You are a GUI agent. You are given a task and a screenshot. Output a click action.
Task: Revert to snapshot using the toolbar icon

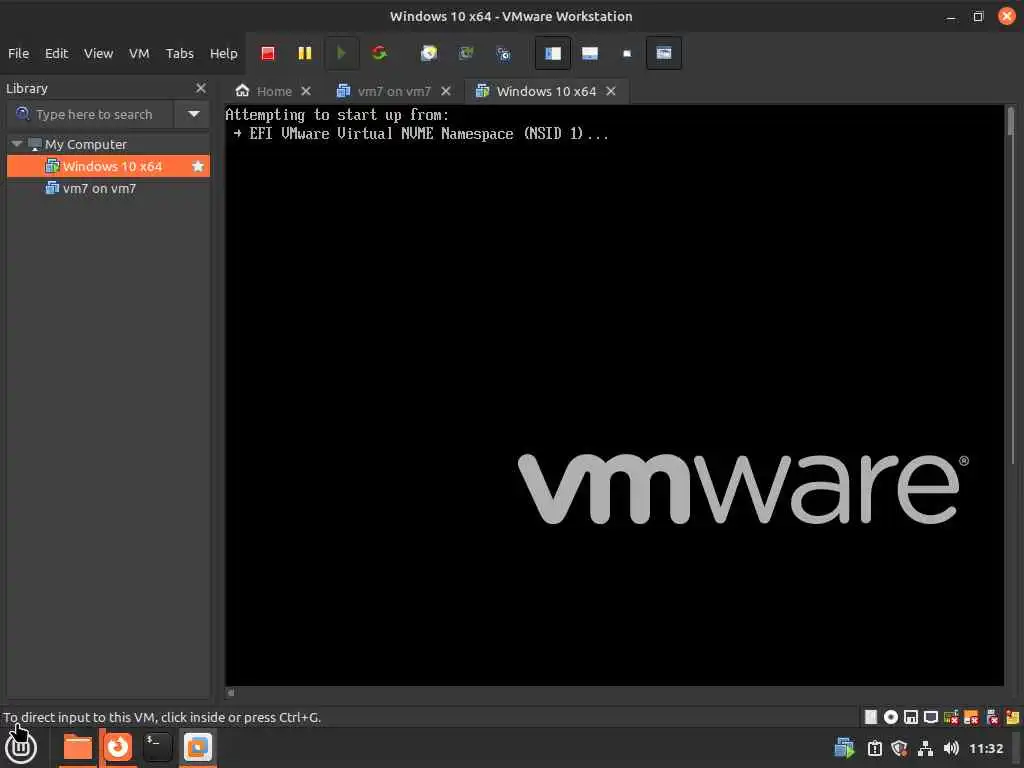click(466, 54)
